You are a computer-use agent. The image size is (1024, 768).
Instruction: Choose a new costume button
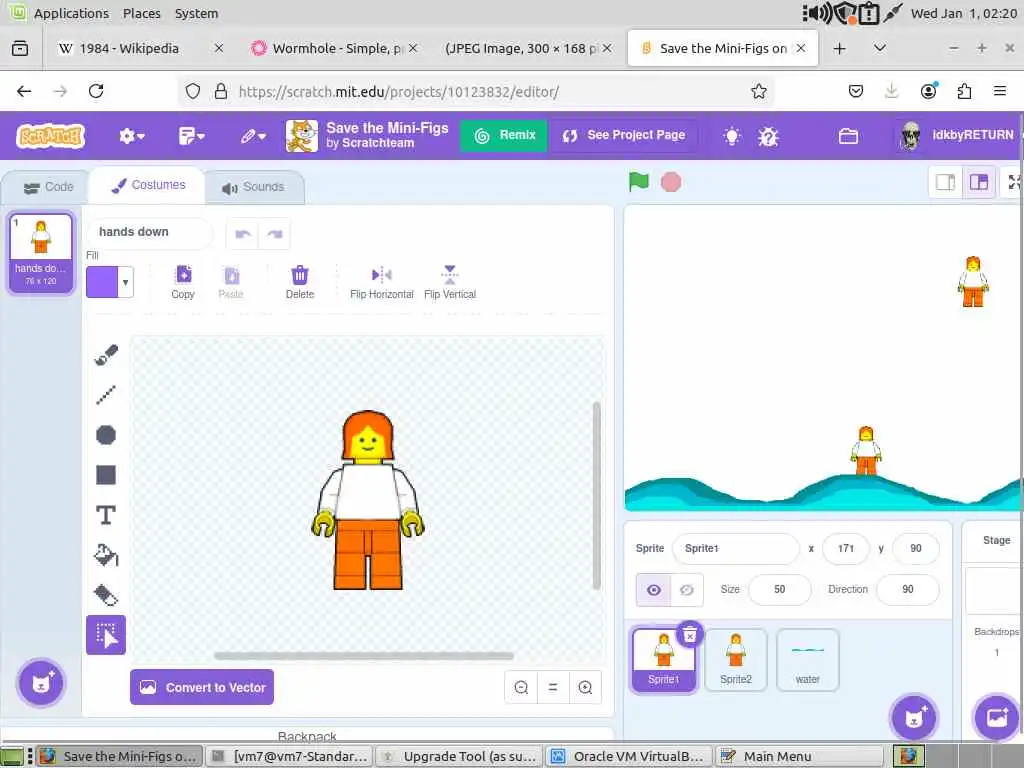41,682
